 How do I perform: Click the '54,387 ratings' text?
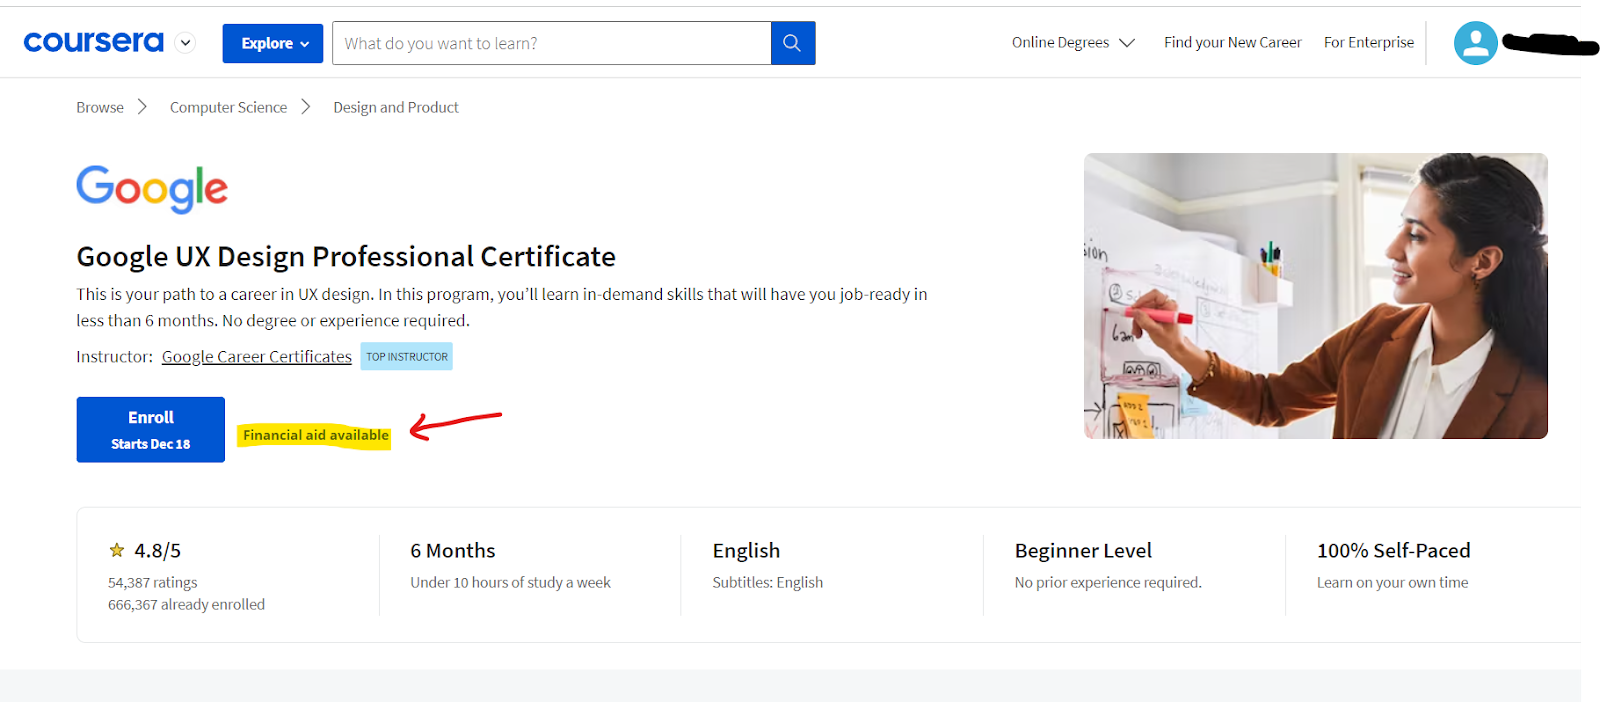(x=153, y=582)
